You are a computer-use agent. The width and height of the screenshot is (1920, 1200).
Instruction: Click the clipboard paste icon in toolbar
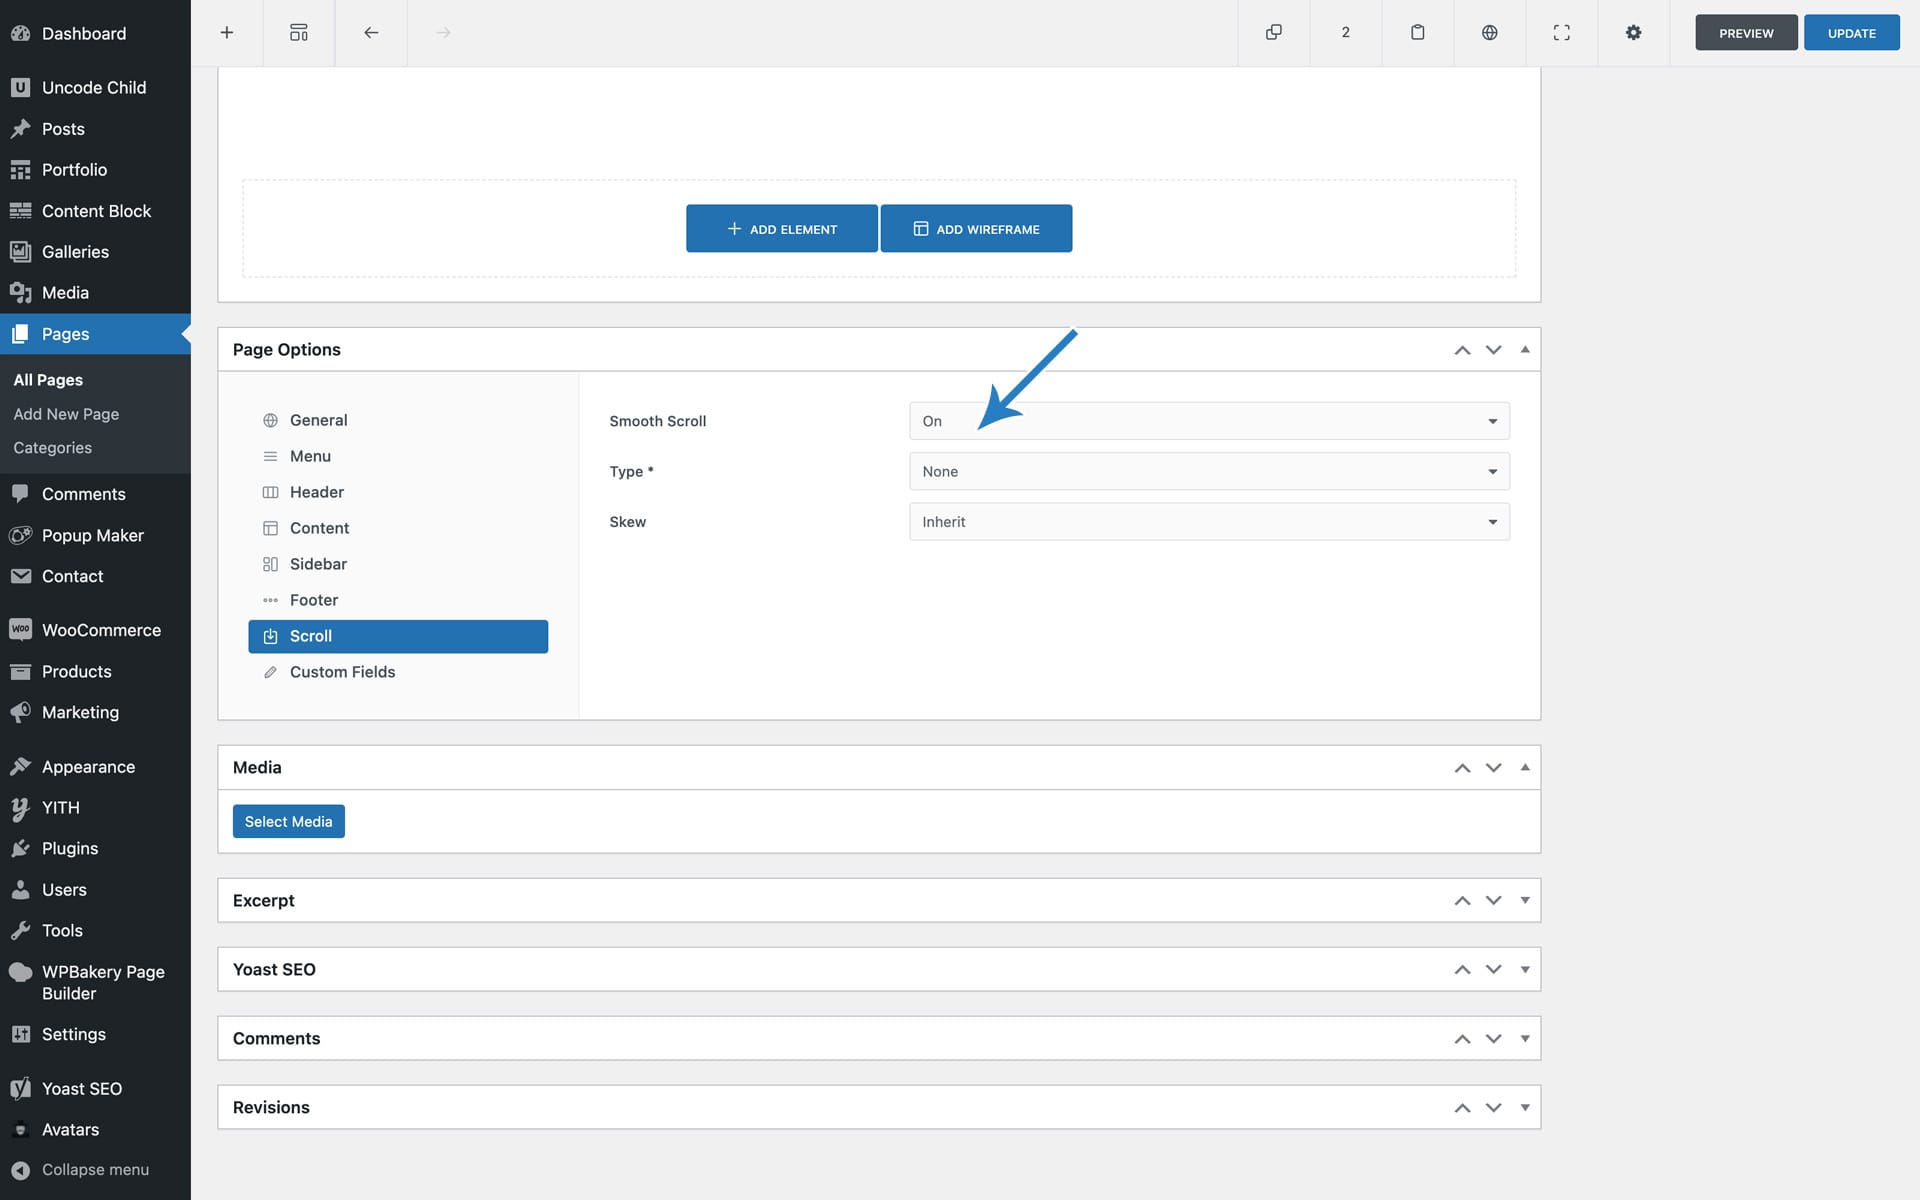[x=1417, y=33]
